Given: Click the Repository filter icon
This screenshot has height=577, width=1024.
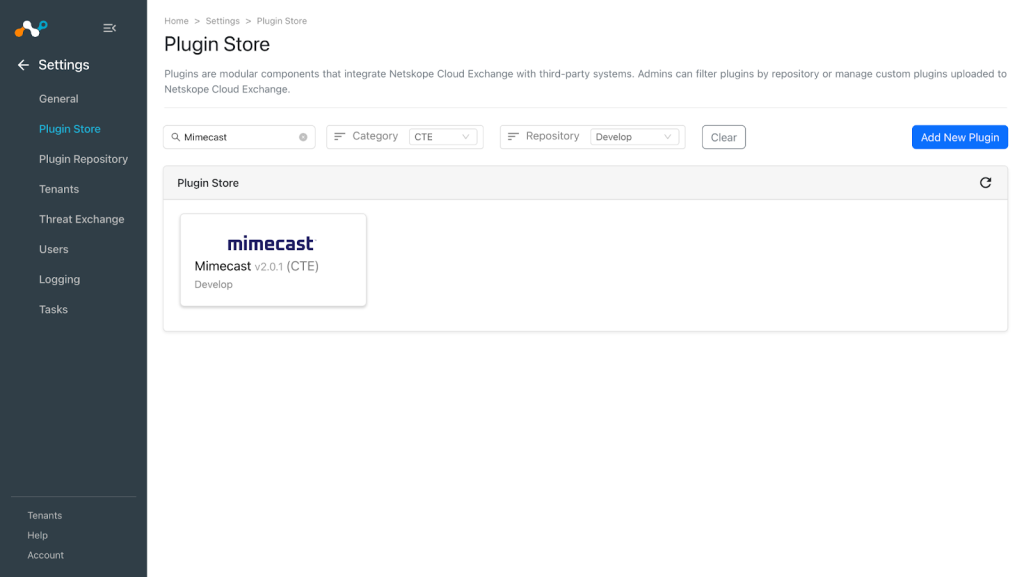Looking at the screenshot, I should point(513,136).
